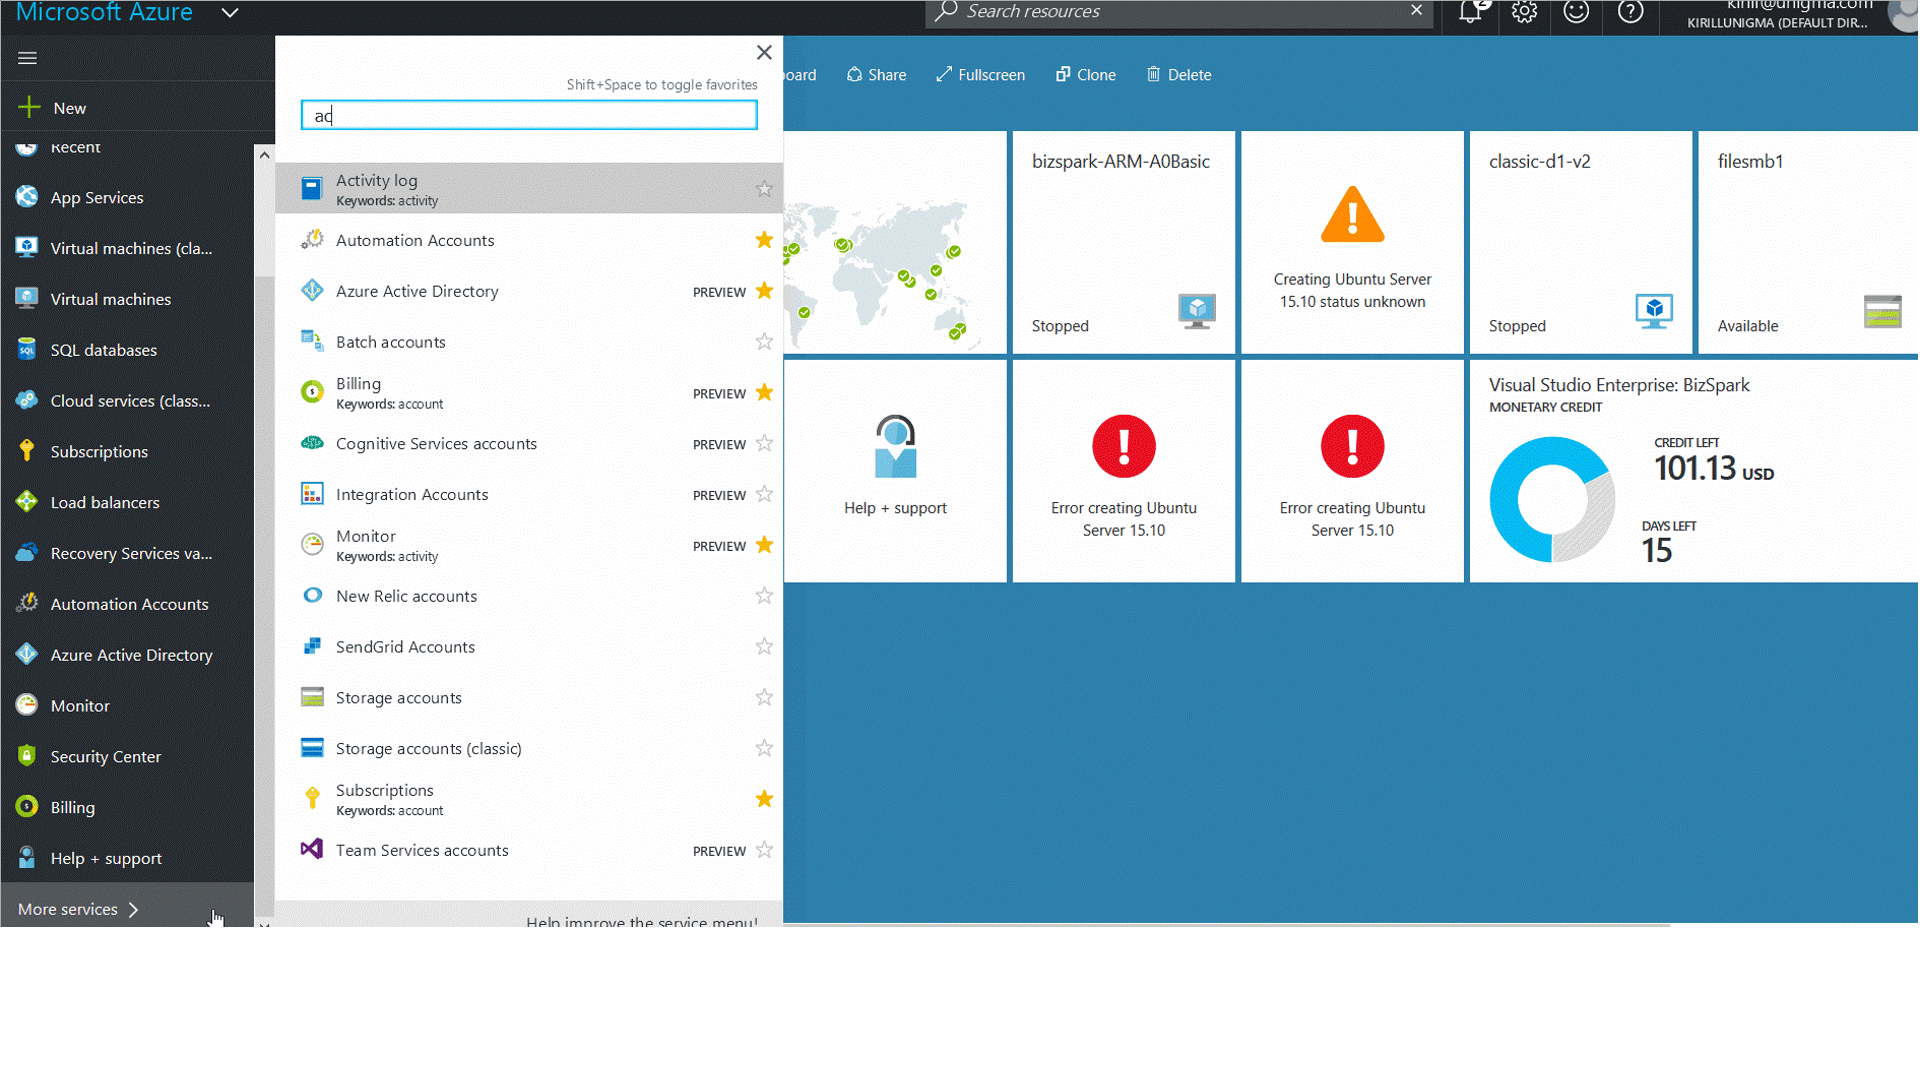The image size is (1920, 1080).
Task: Click the Clone dashboard icon
Action: [x=1063, y=74]
